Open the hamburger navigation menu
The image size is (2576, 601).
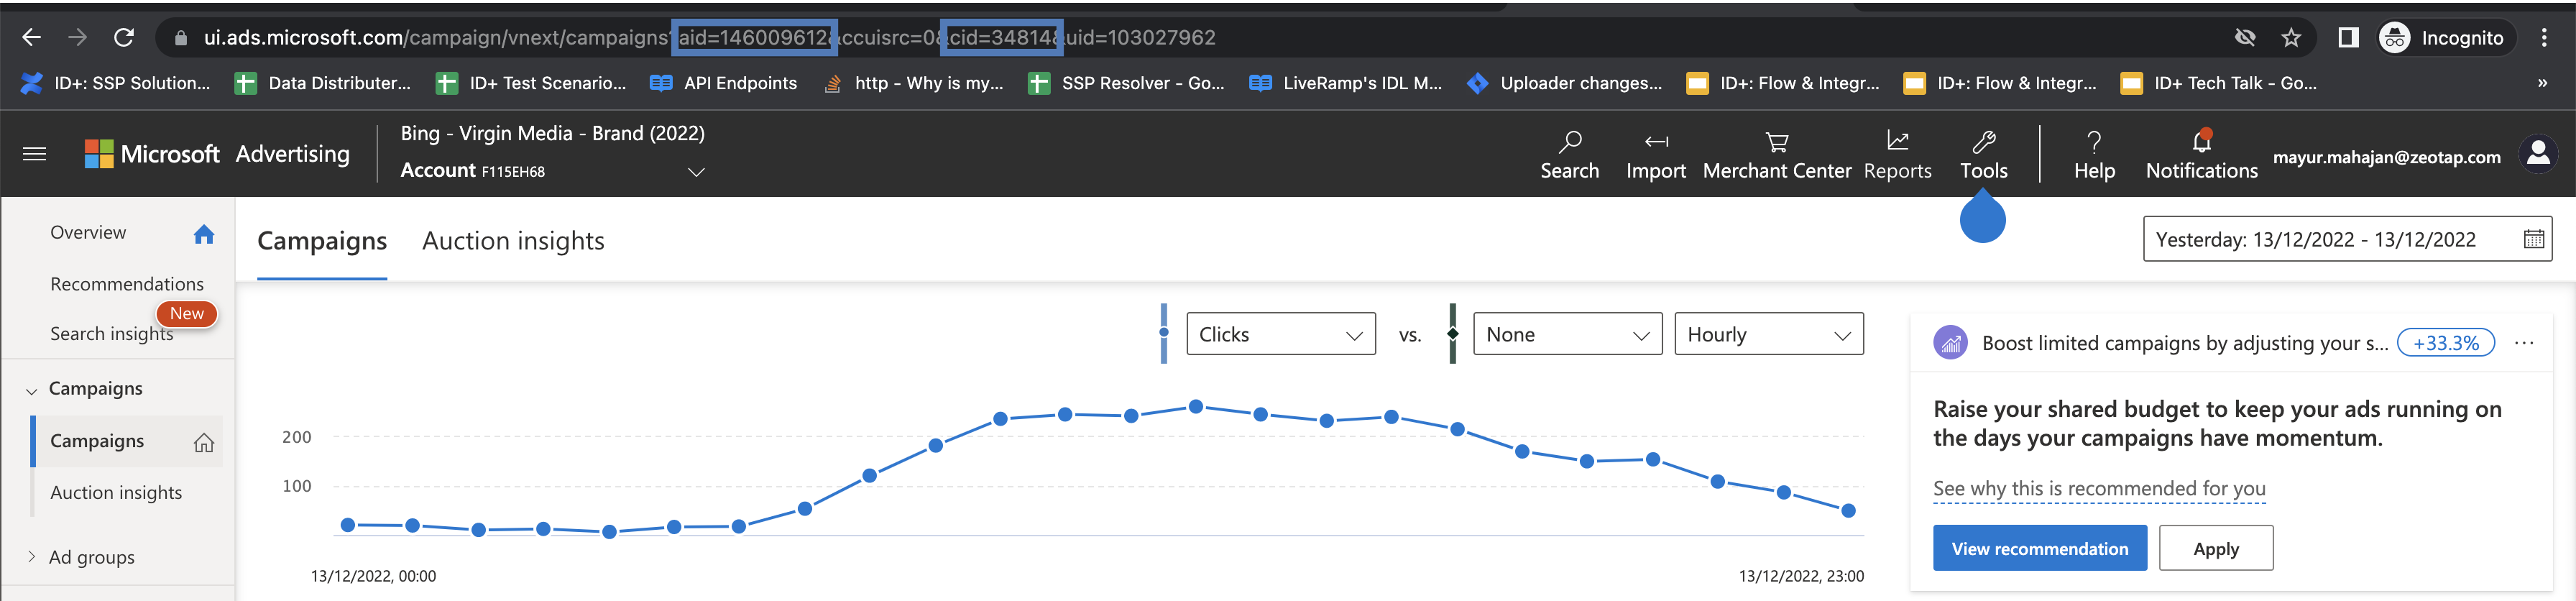(34, 153)
